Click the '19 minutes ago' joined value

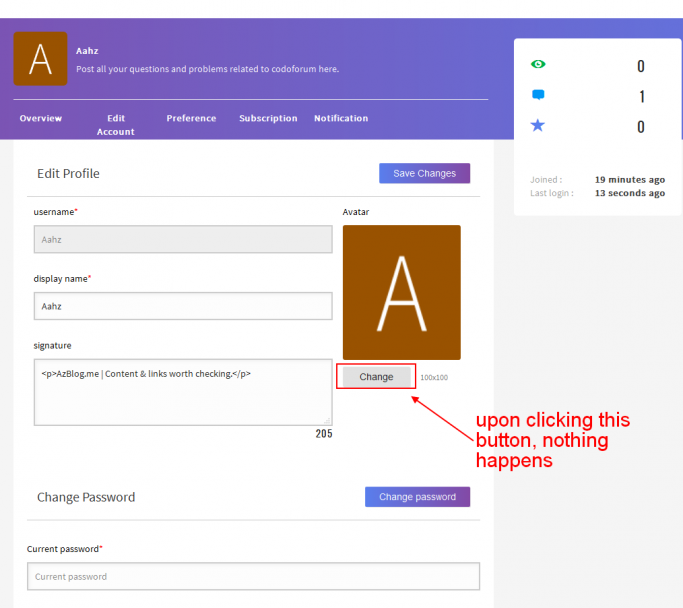coord(630,179)
